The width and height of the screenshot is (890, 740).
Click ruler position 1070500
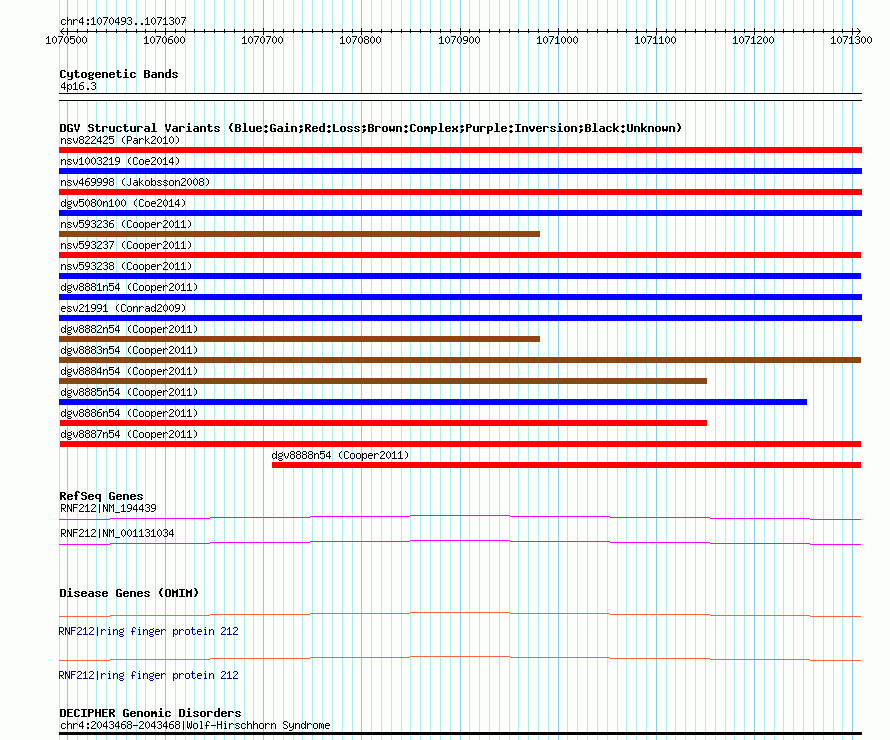[x=66, y=40]
